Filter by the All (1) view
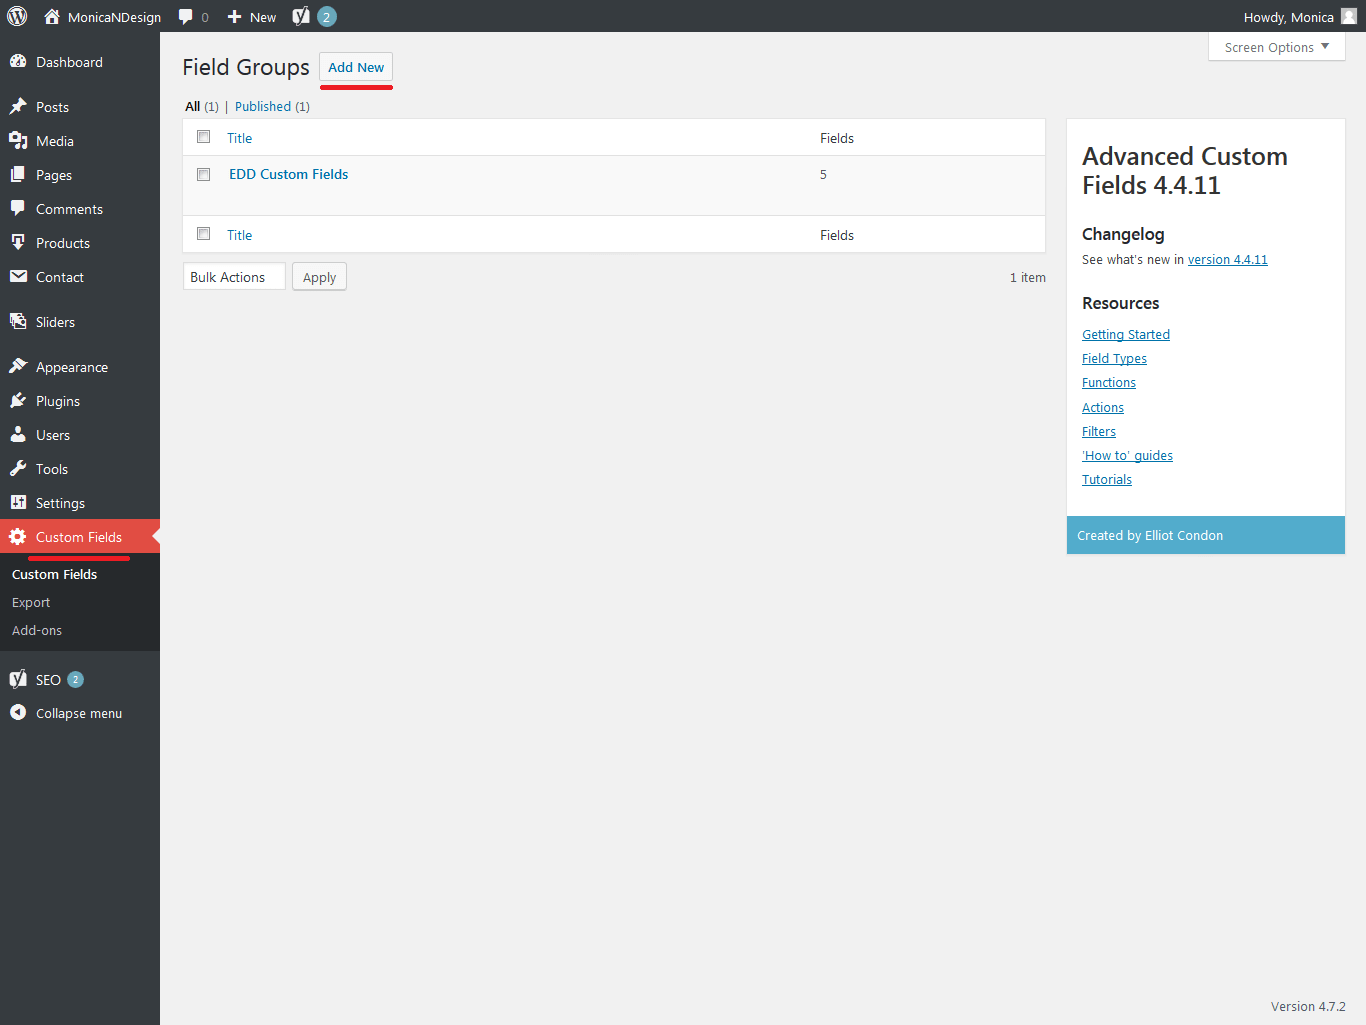 [x=202, y=106]
